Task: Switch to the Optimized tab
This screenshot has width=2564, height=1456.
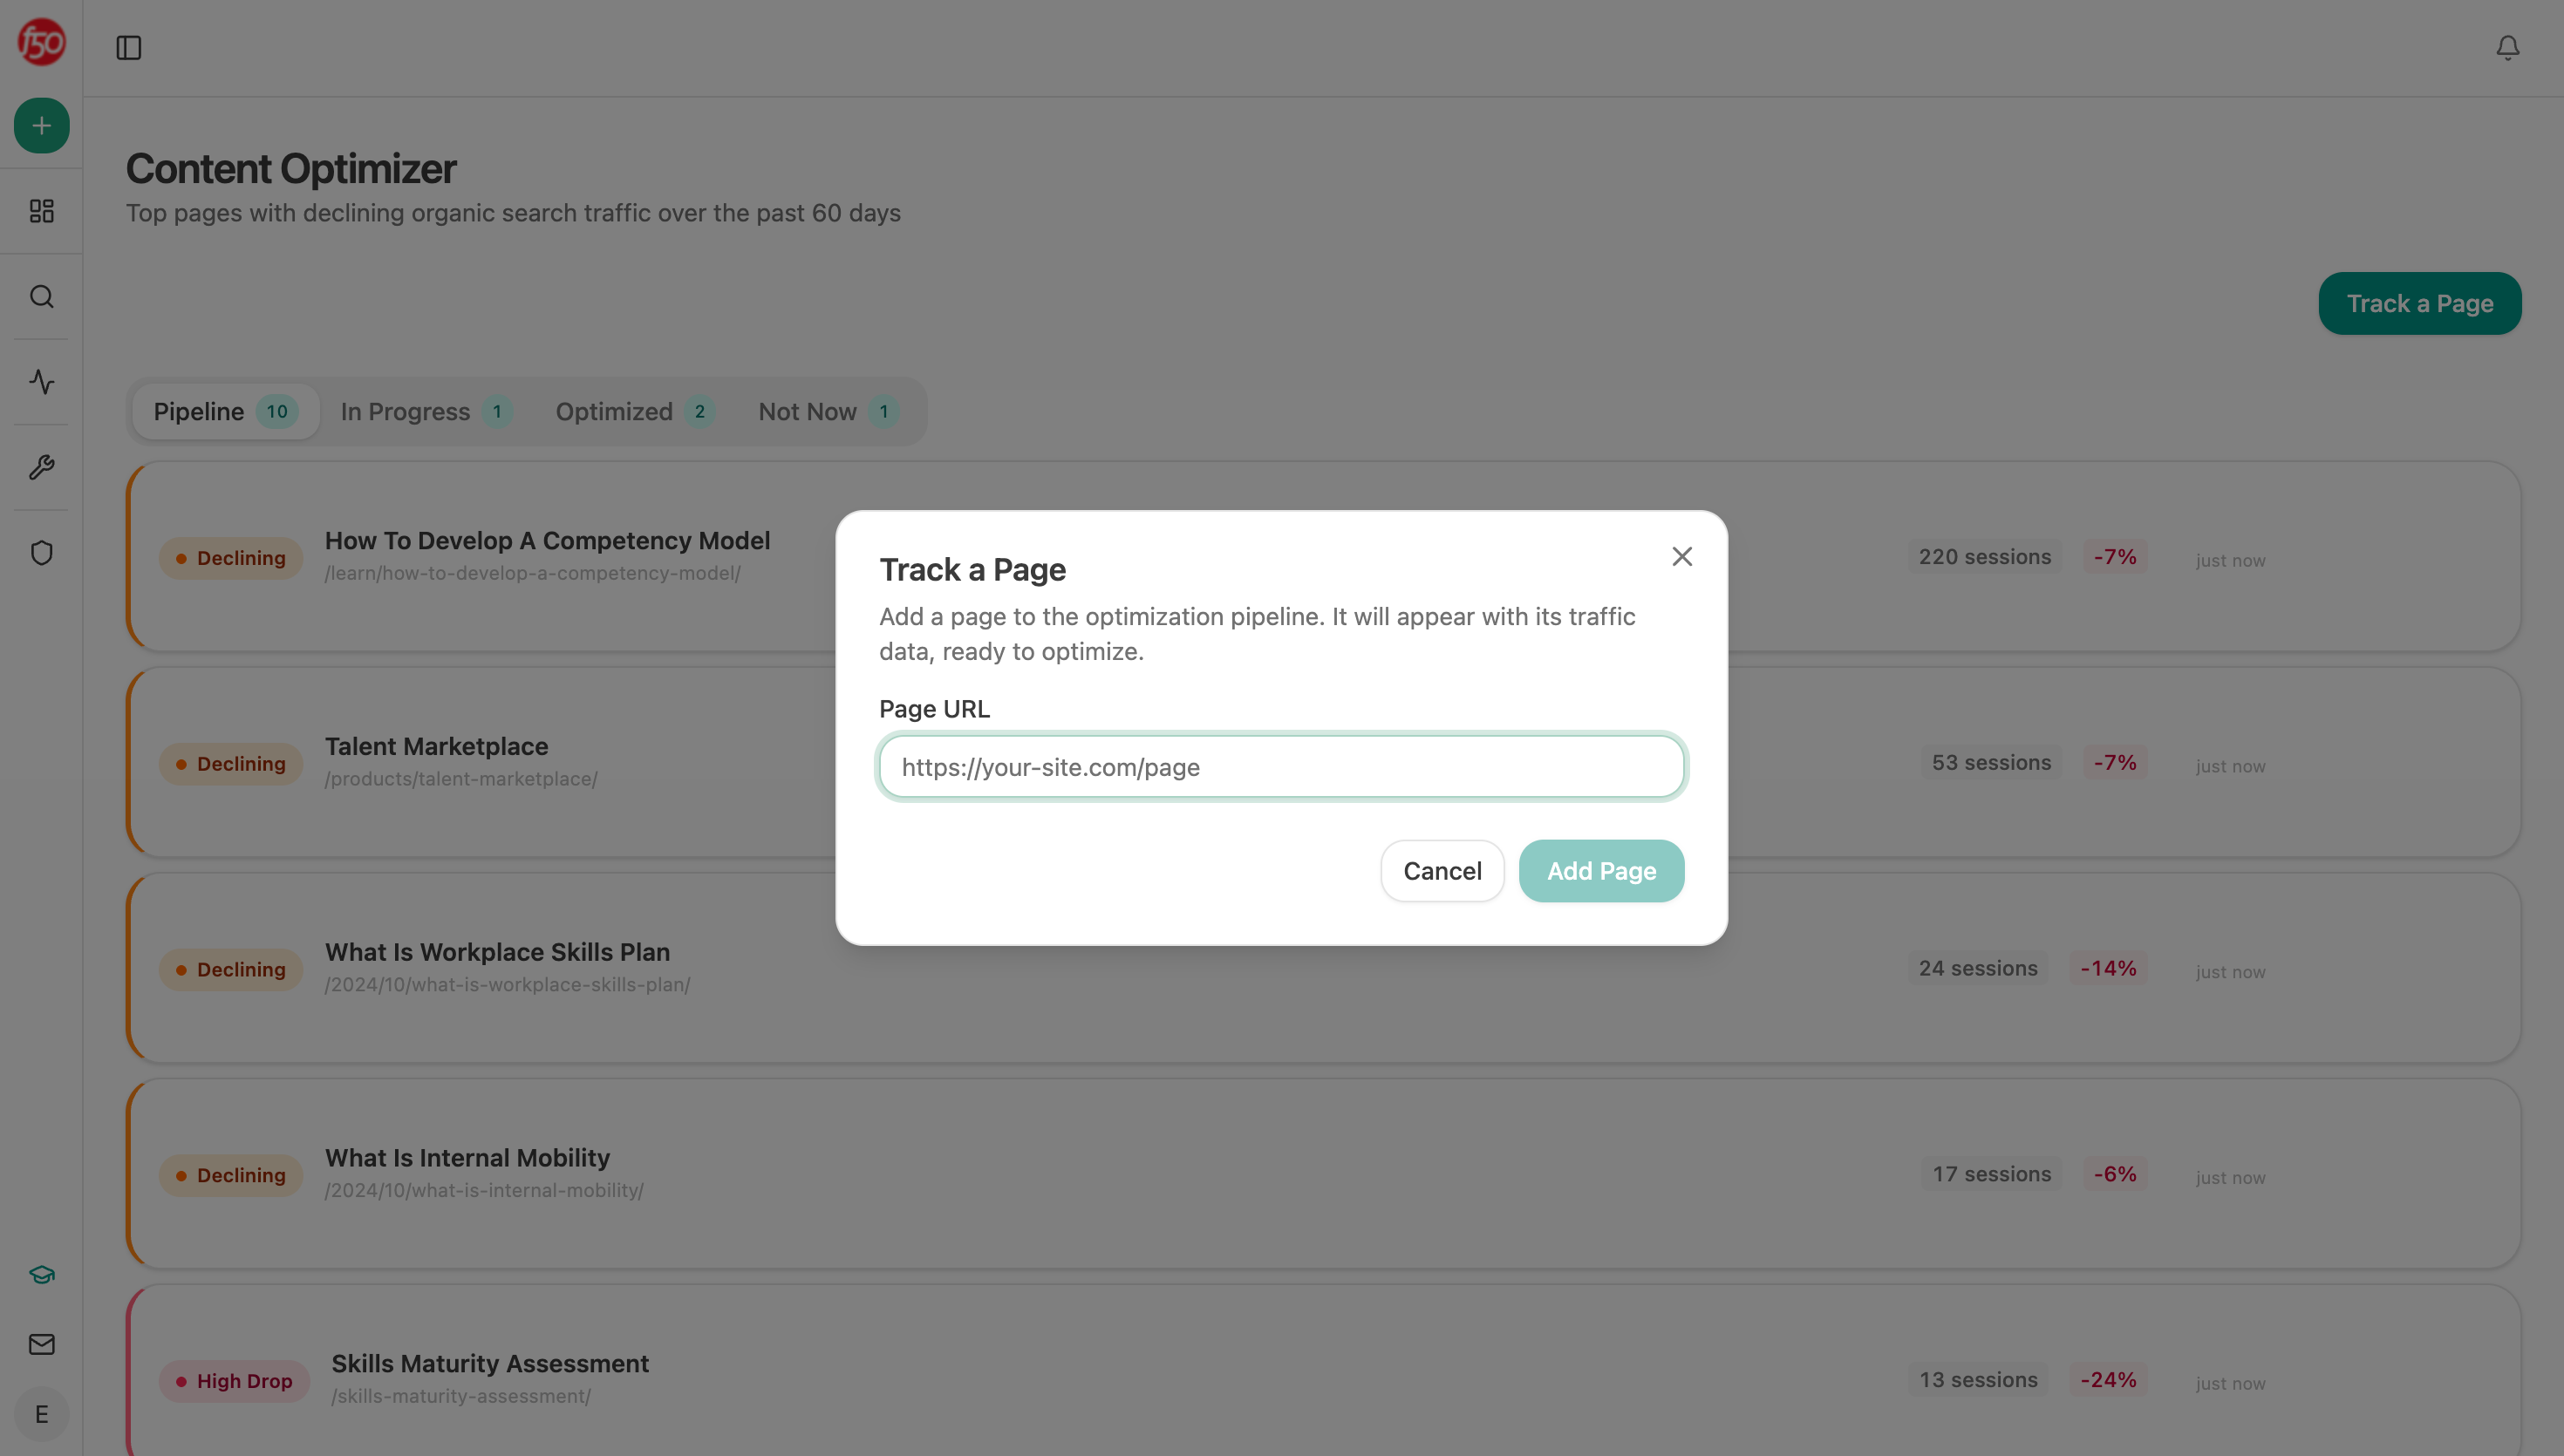Action: [635, 412]
